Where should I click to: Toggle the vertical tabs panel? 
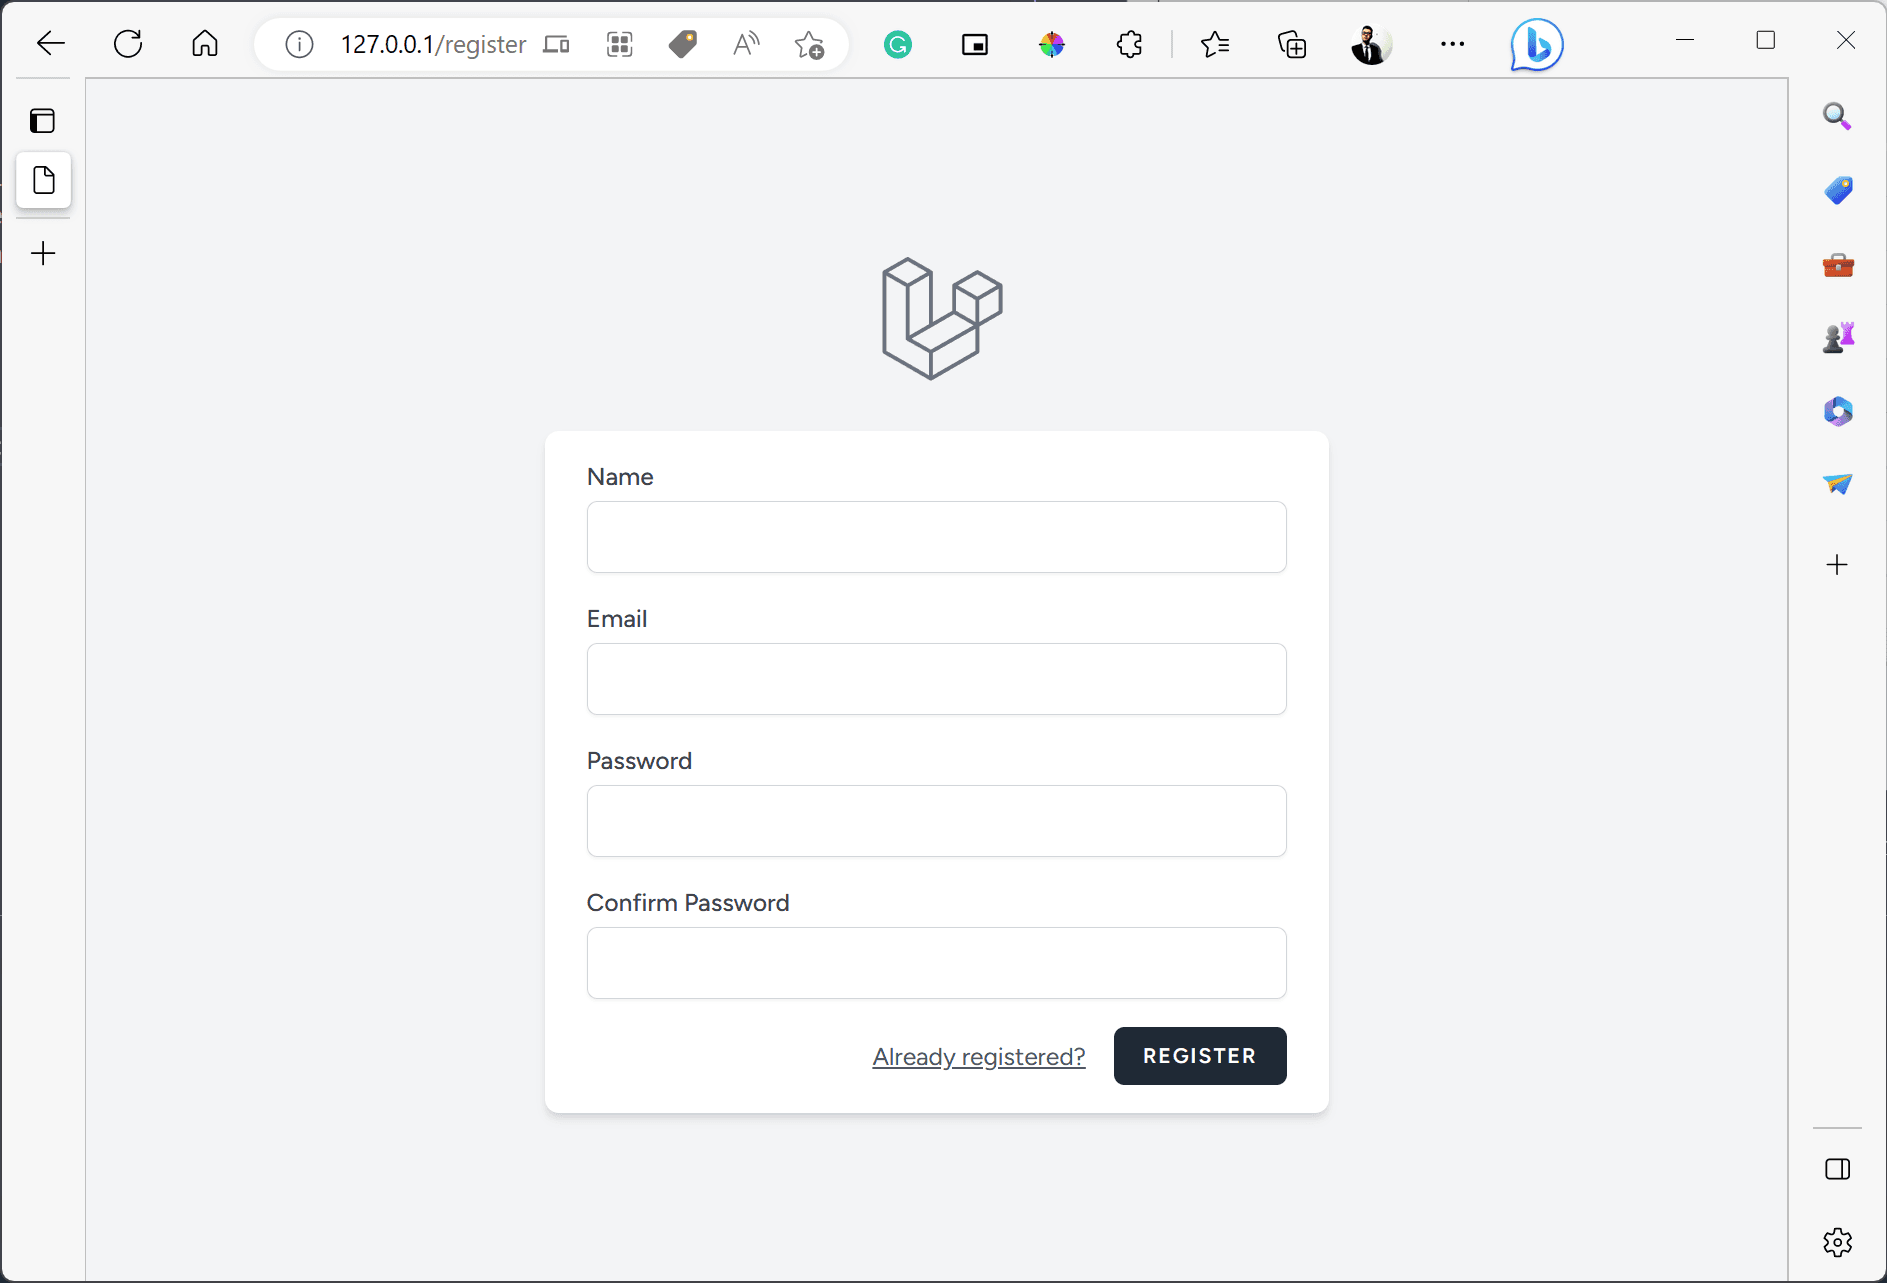[x=42, y=120]
